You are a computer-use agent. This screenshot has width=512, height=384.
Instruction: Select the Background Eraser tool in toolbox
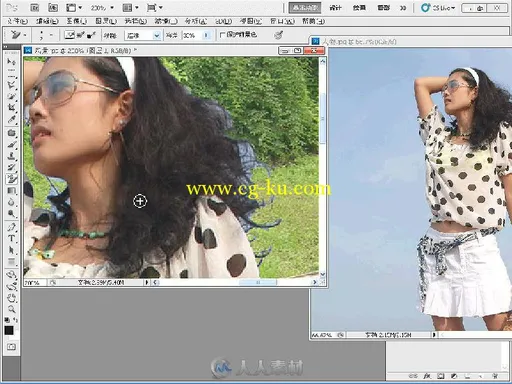11,179
